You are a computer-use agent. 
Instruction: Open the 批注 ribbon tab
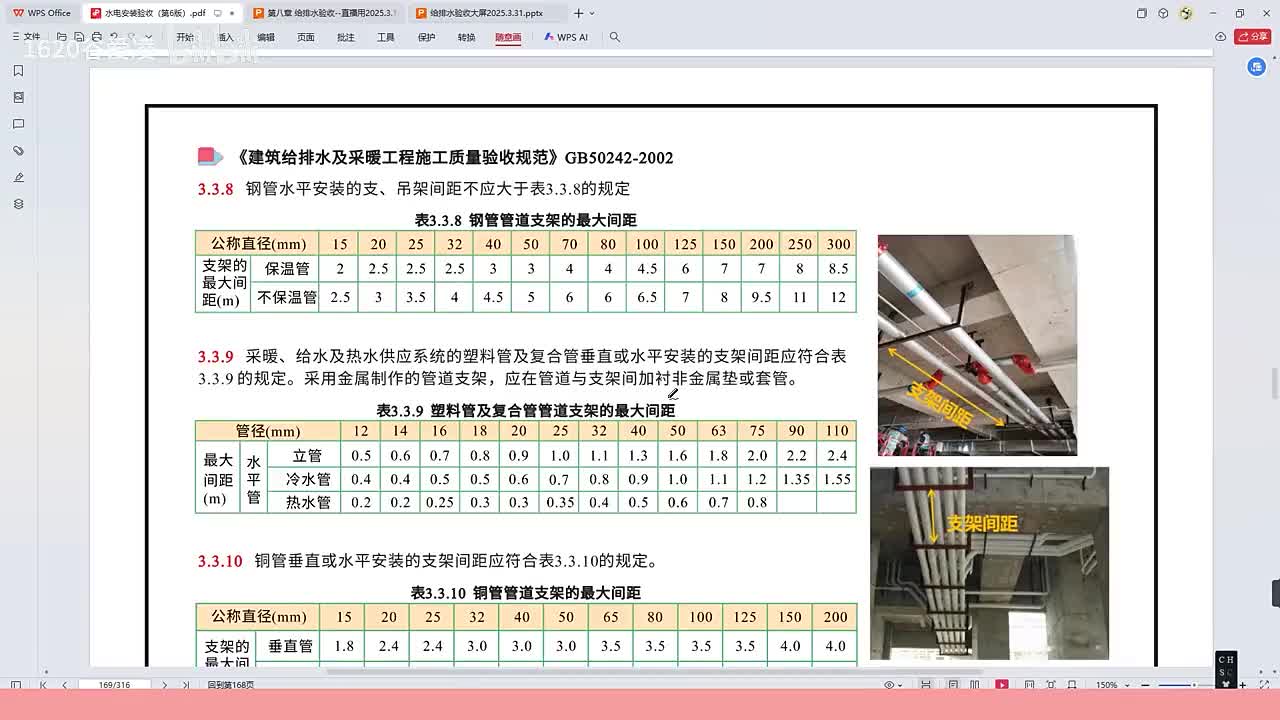click(346, 37)
